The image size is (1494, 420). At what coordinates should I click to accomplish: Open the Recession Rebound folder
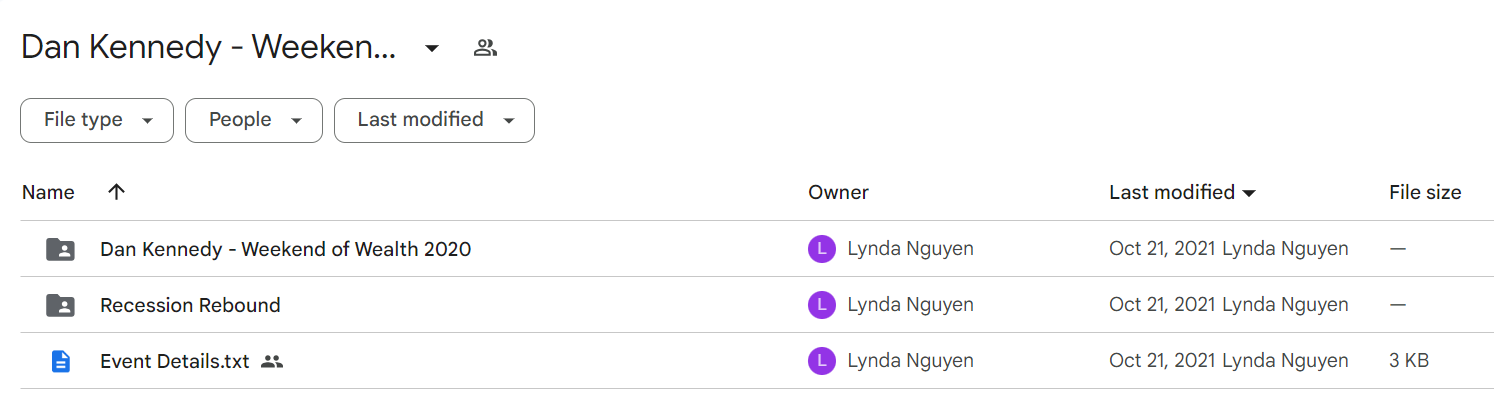[190, 305]
